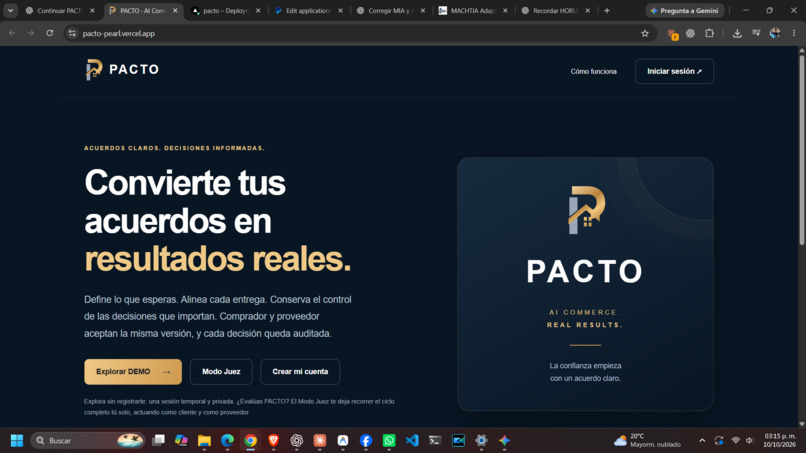Open ChatGPT from the taskbar
806x453 pixels.
click(x=297, y=441)
